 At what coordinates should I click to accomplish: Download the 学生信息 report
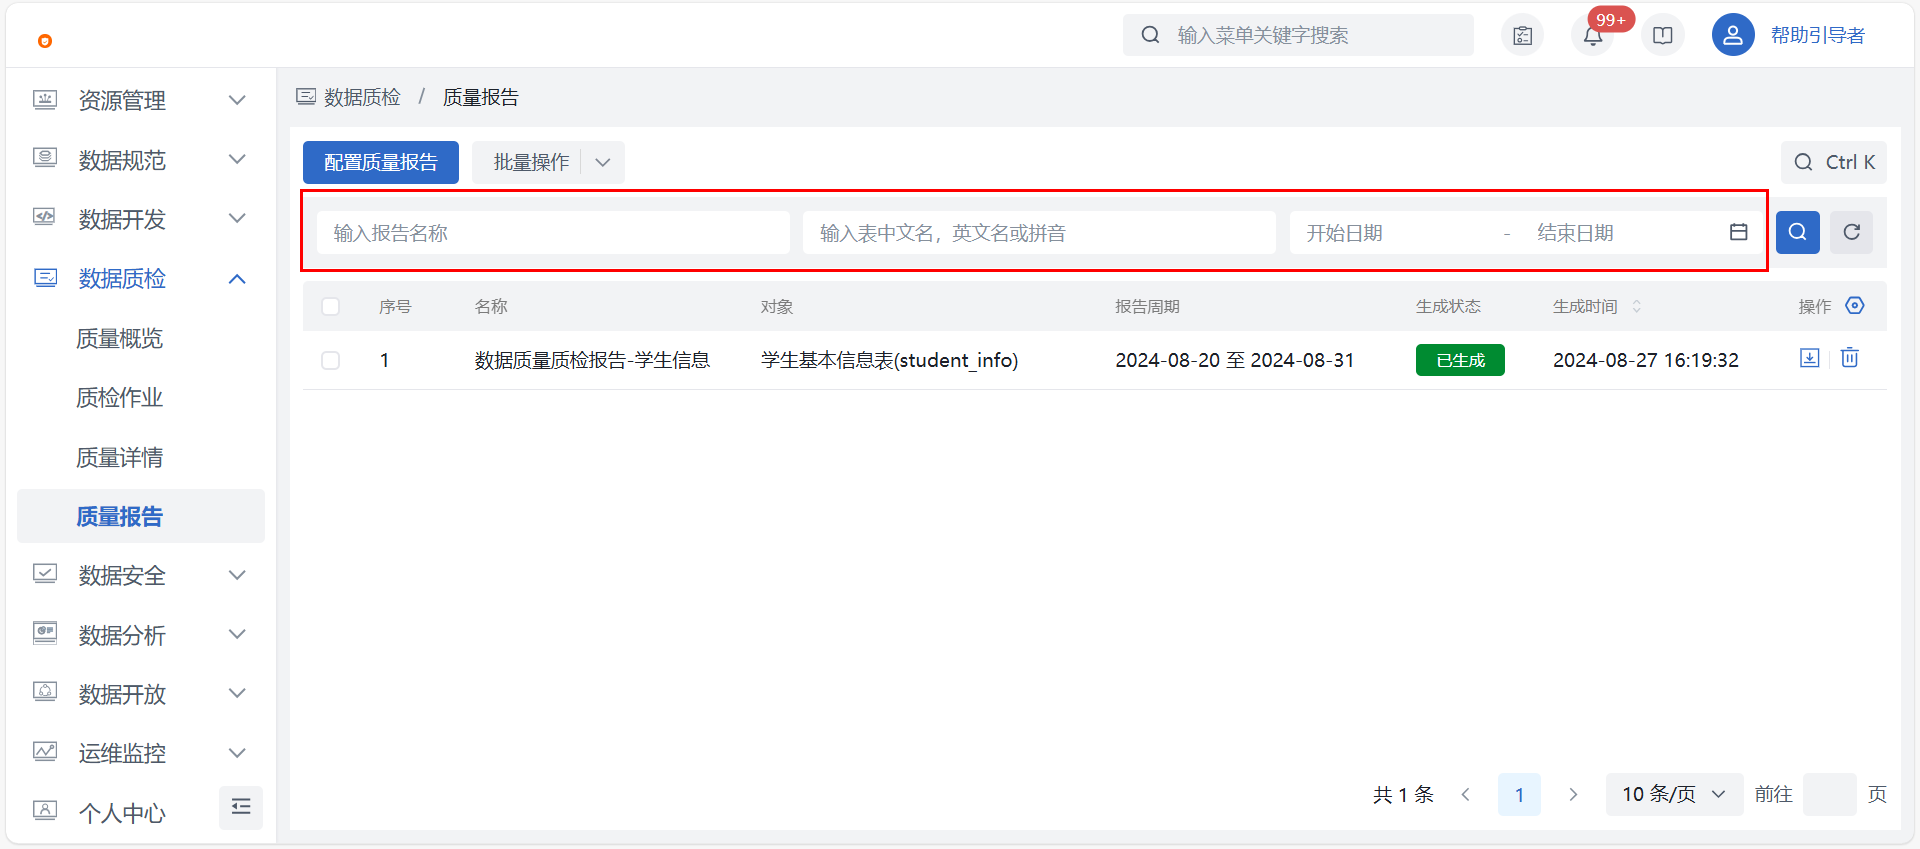(x=1809, y=358)
